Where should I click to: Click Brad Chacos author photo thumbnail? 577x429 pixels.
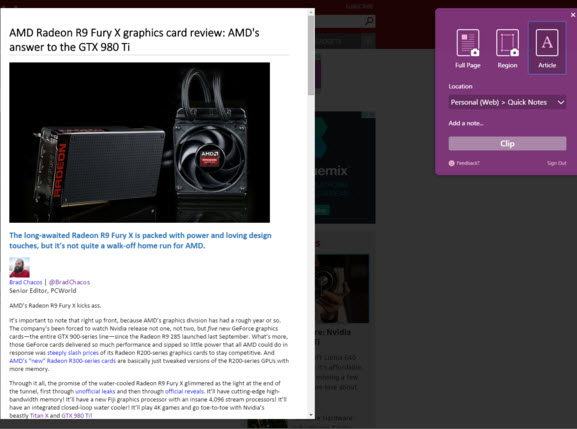click(x=20, y=267)
